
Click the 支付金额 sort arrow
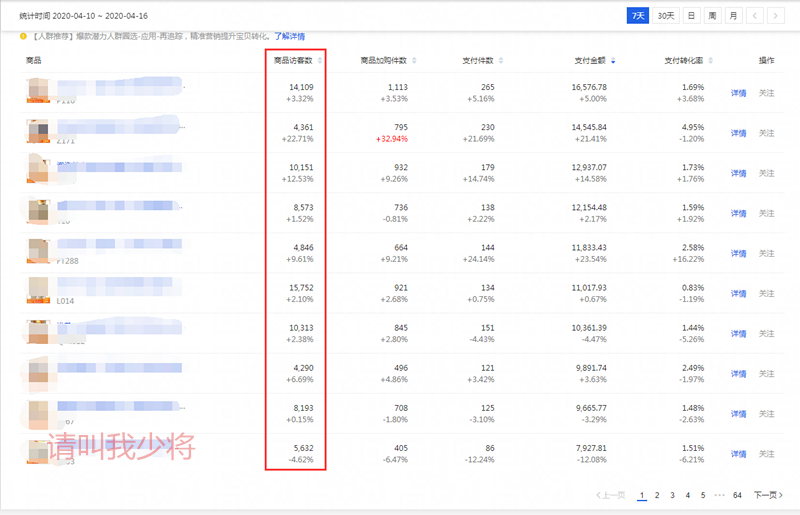click(x=613, y=61)
